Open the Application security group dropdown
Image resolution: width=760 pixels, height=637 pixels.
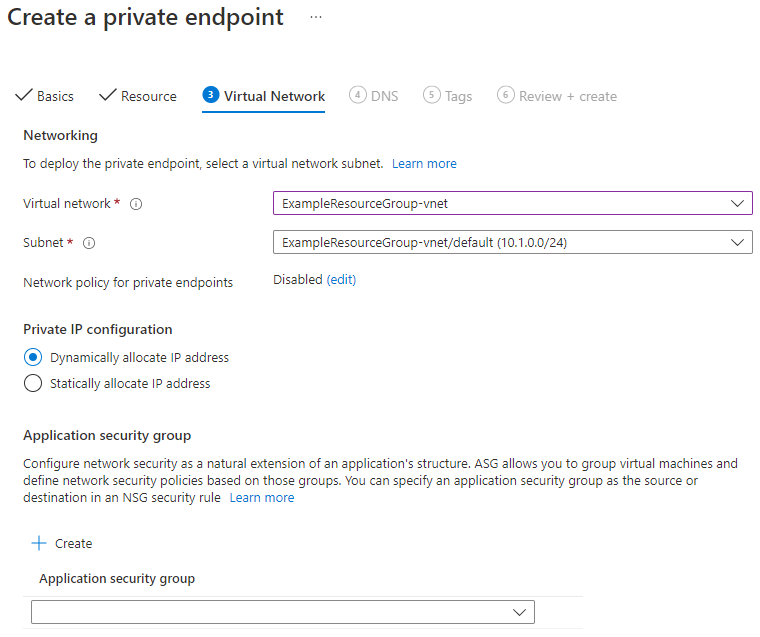coord(283,612)
